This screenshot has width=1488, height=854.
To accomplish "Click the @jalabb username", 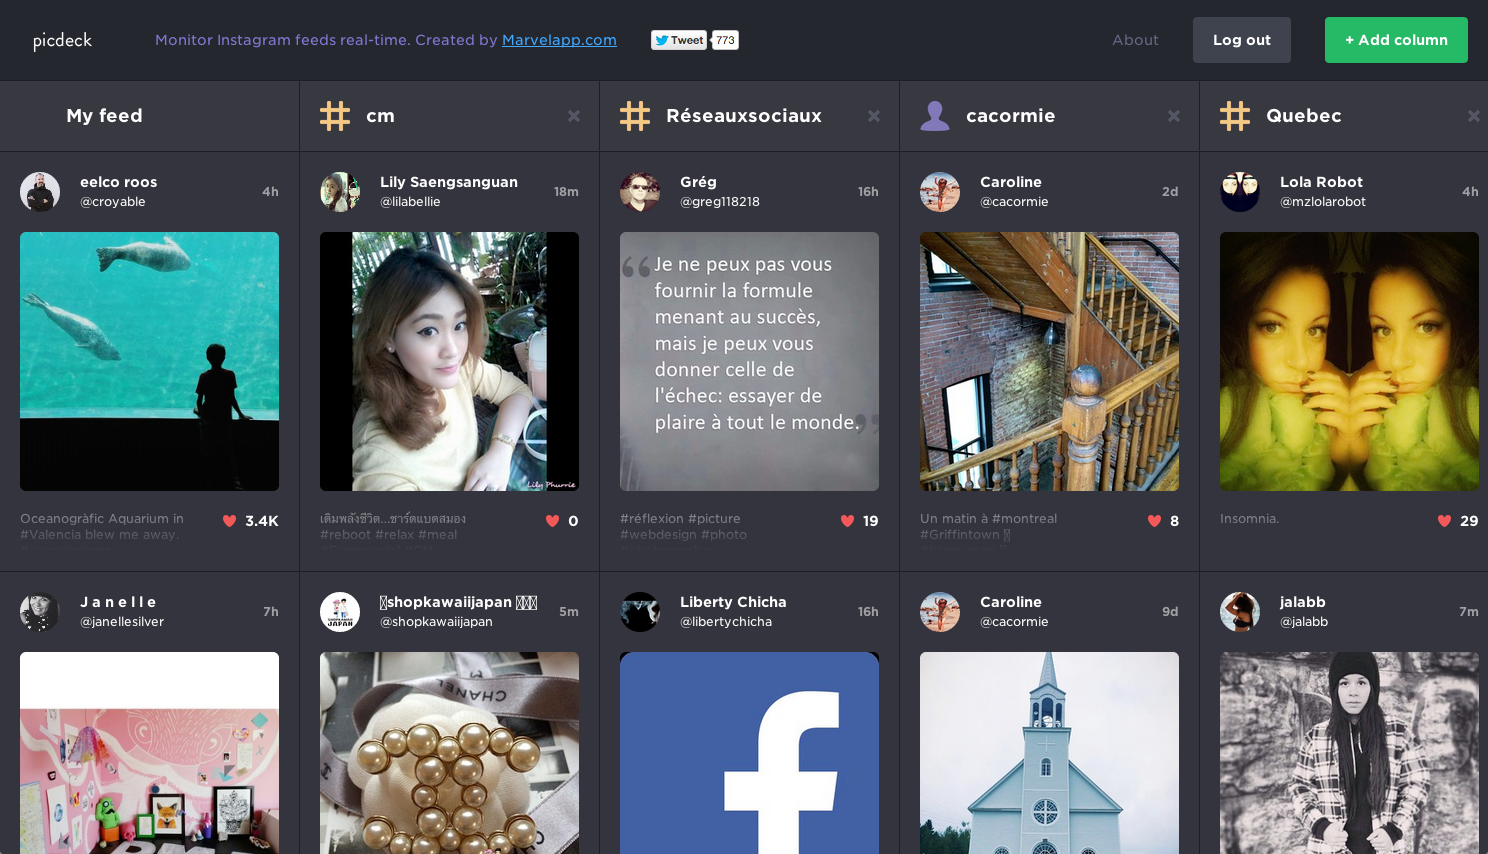I will (1304, 622).
